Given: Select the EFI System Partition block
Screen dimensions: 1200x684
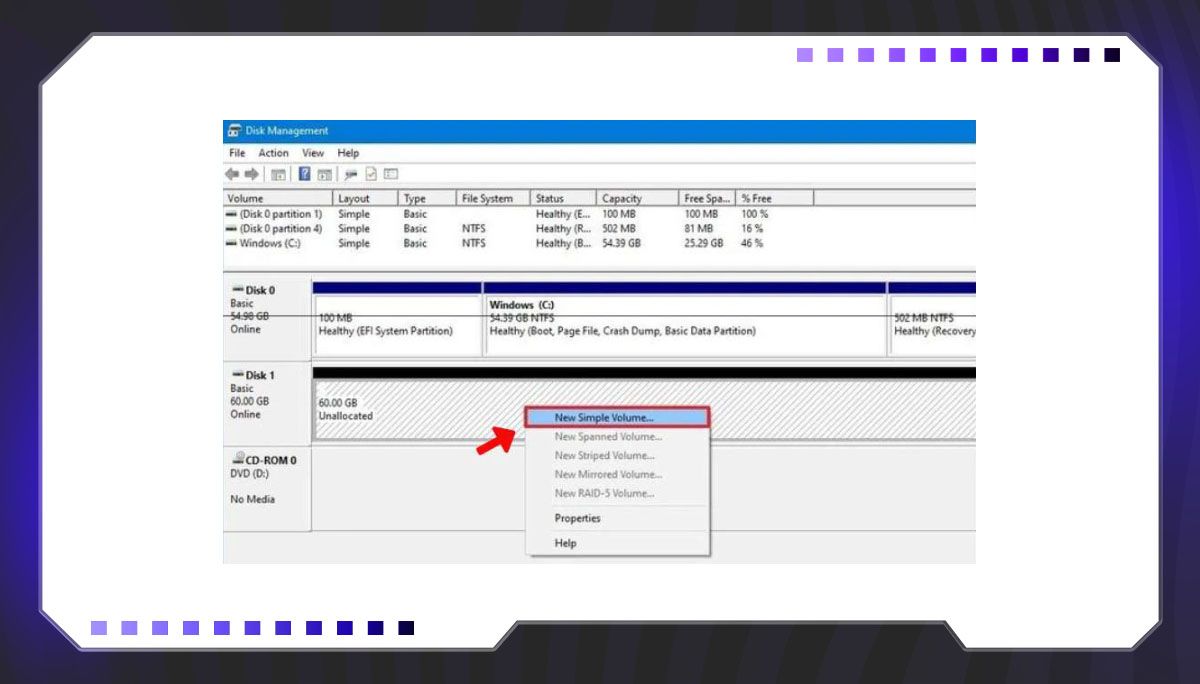Looking at the screenshot, I should tap(397, 324).
